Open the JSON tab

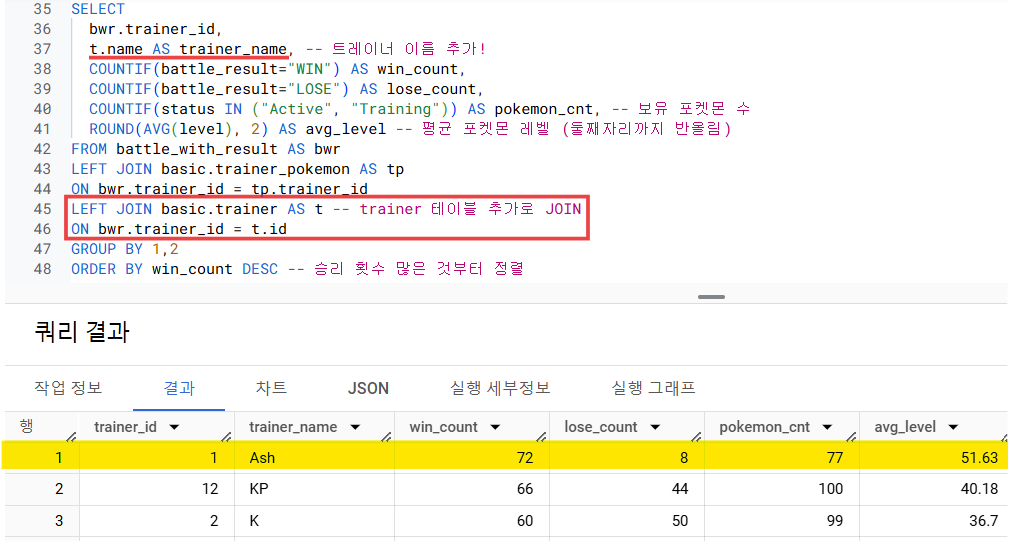coord(368,388)
